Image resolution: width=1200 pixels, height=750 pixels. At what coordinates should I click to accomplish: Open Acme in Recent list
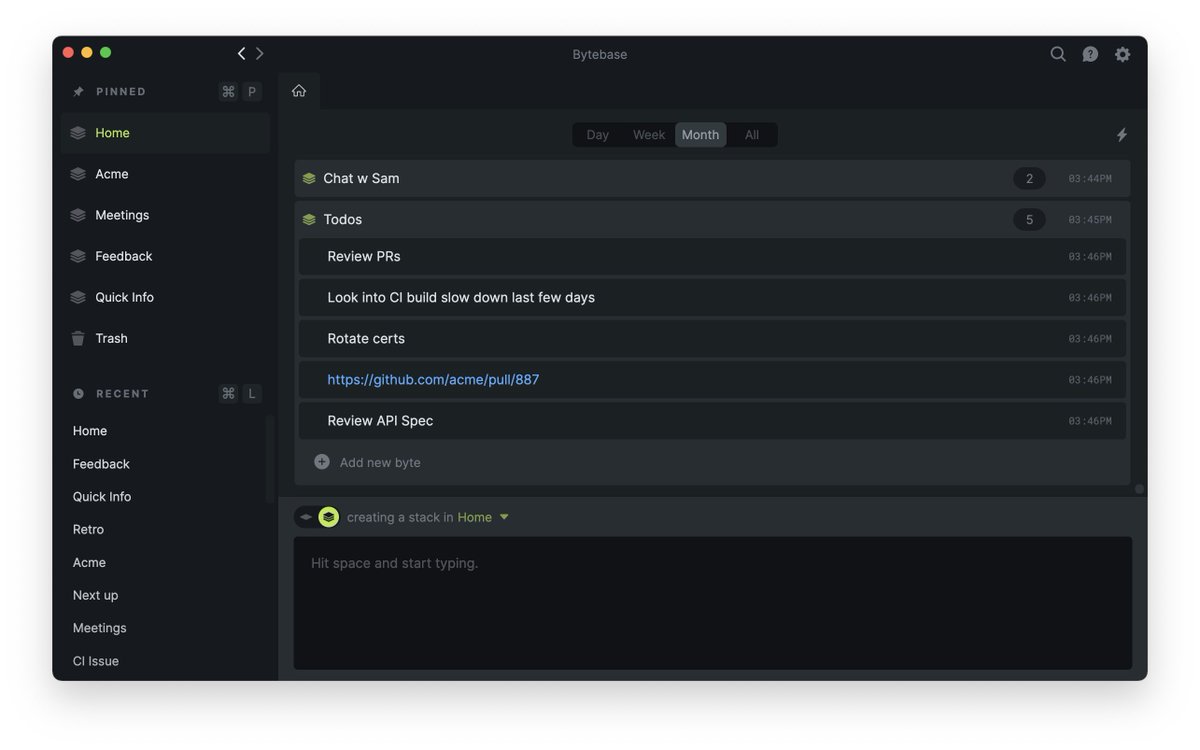(89, 563)
